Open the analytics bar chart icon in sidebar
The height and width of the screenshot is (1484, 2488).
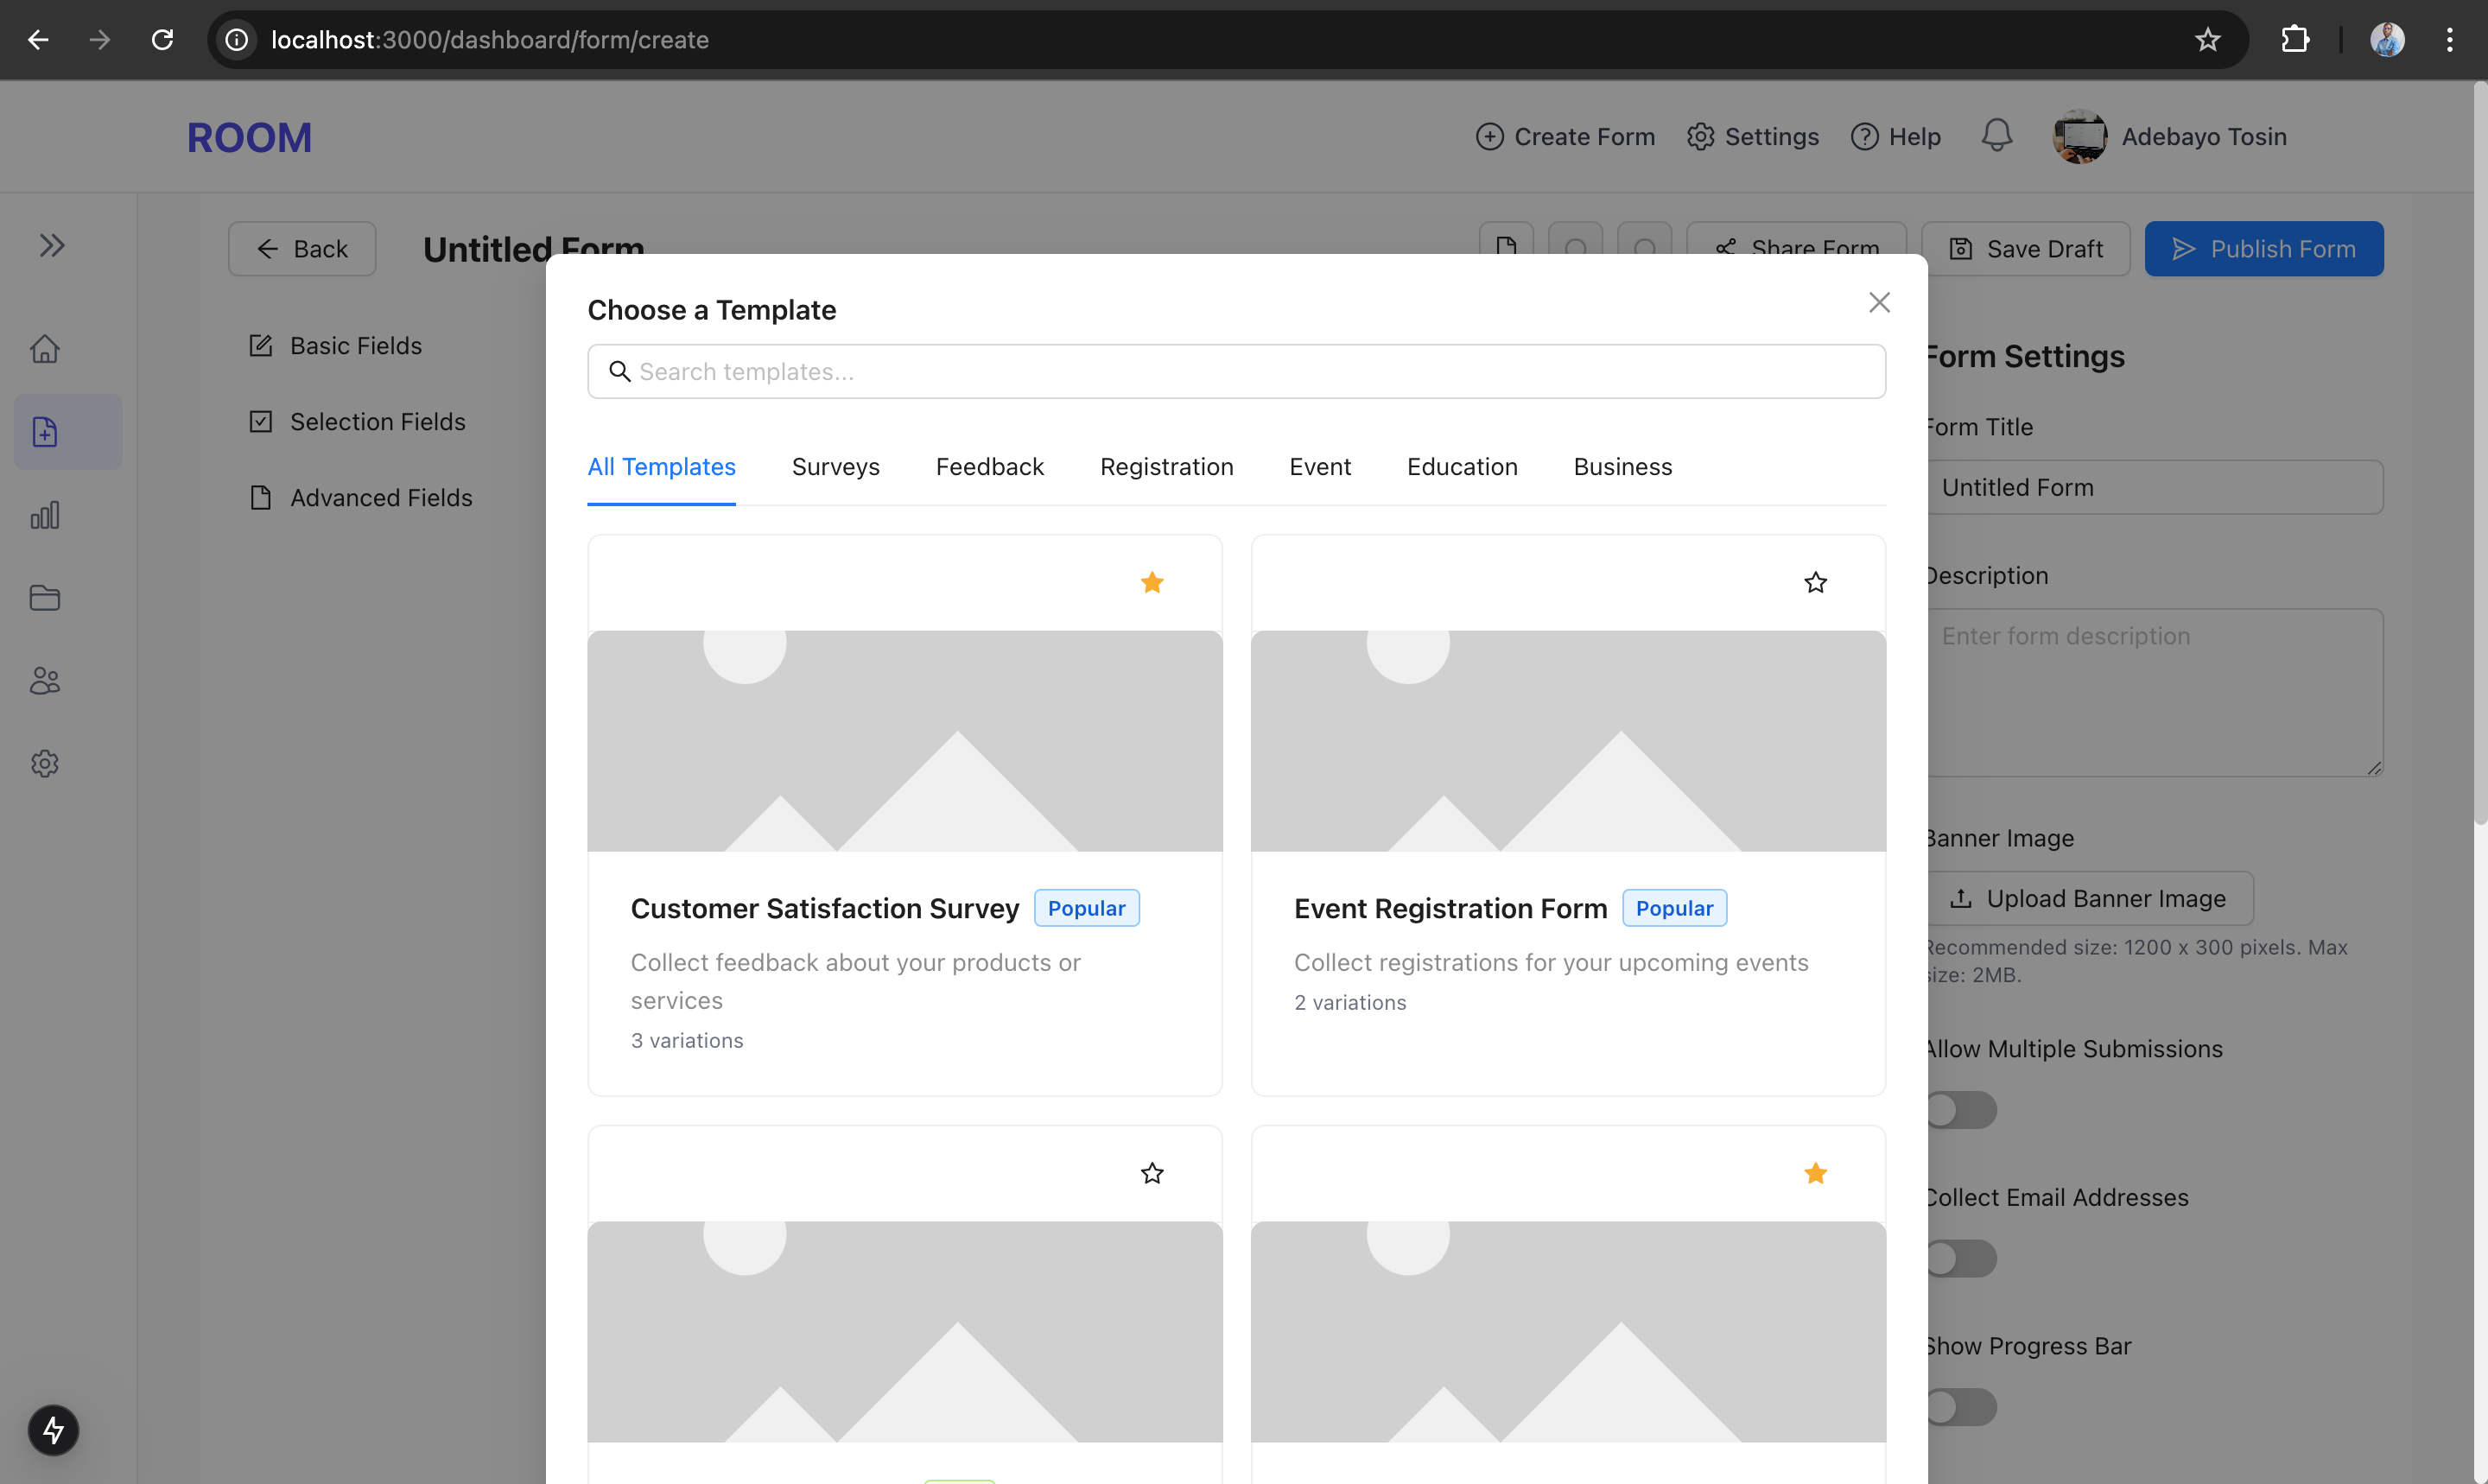[x=45, y=515]
